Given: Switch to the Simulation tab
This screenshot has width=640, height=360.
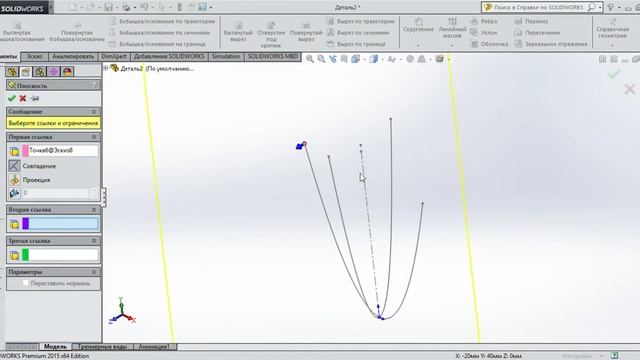Looking at the screenshot, I should pyautogui.click(x=226, y=57).
